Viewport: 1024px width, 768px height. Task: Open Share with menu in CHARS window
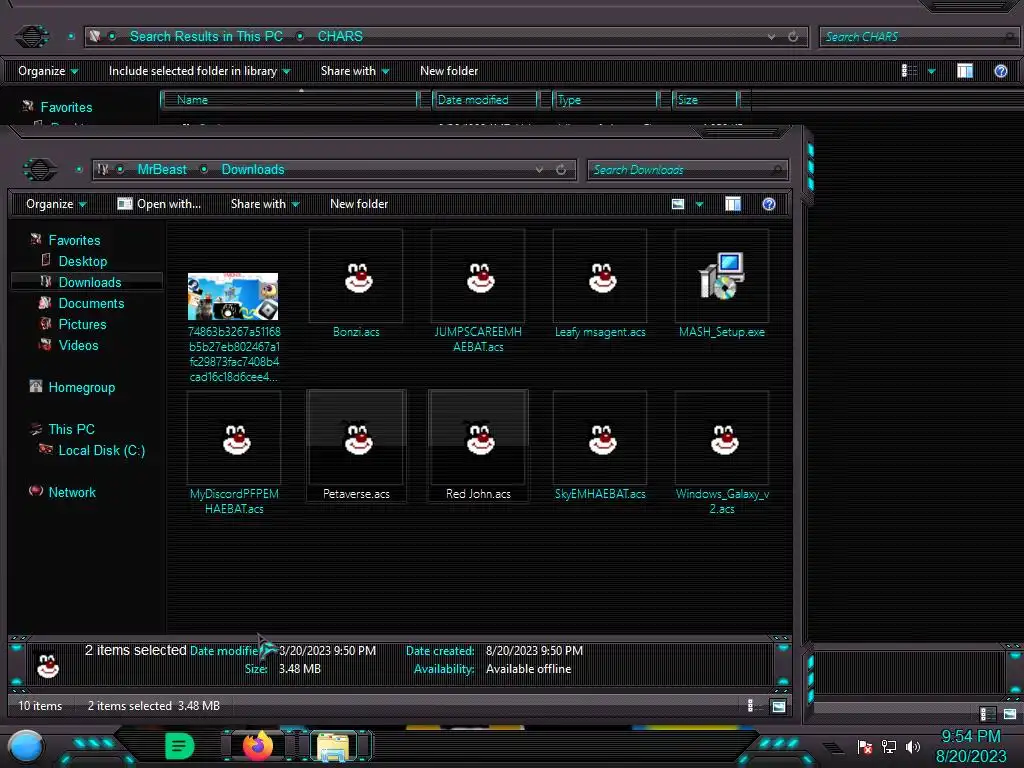click(355, 71)
